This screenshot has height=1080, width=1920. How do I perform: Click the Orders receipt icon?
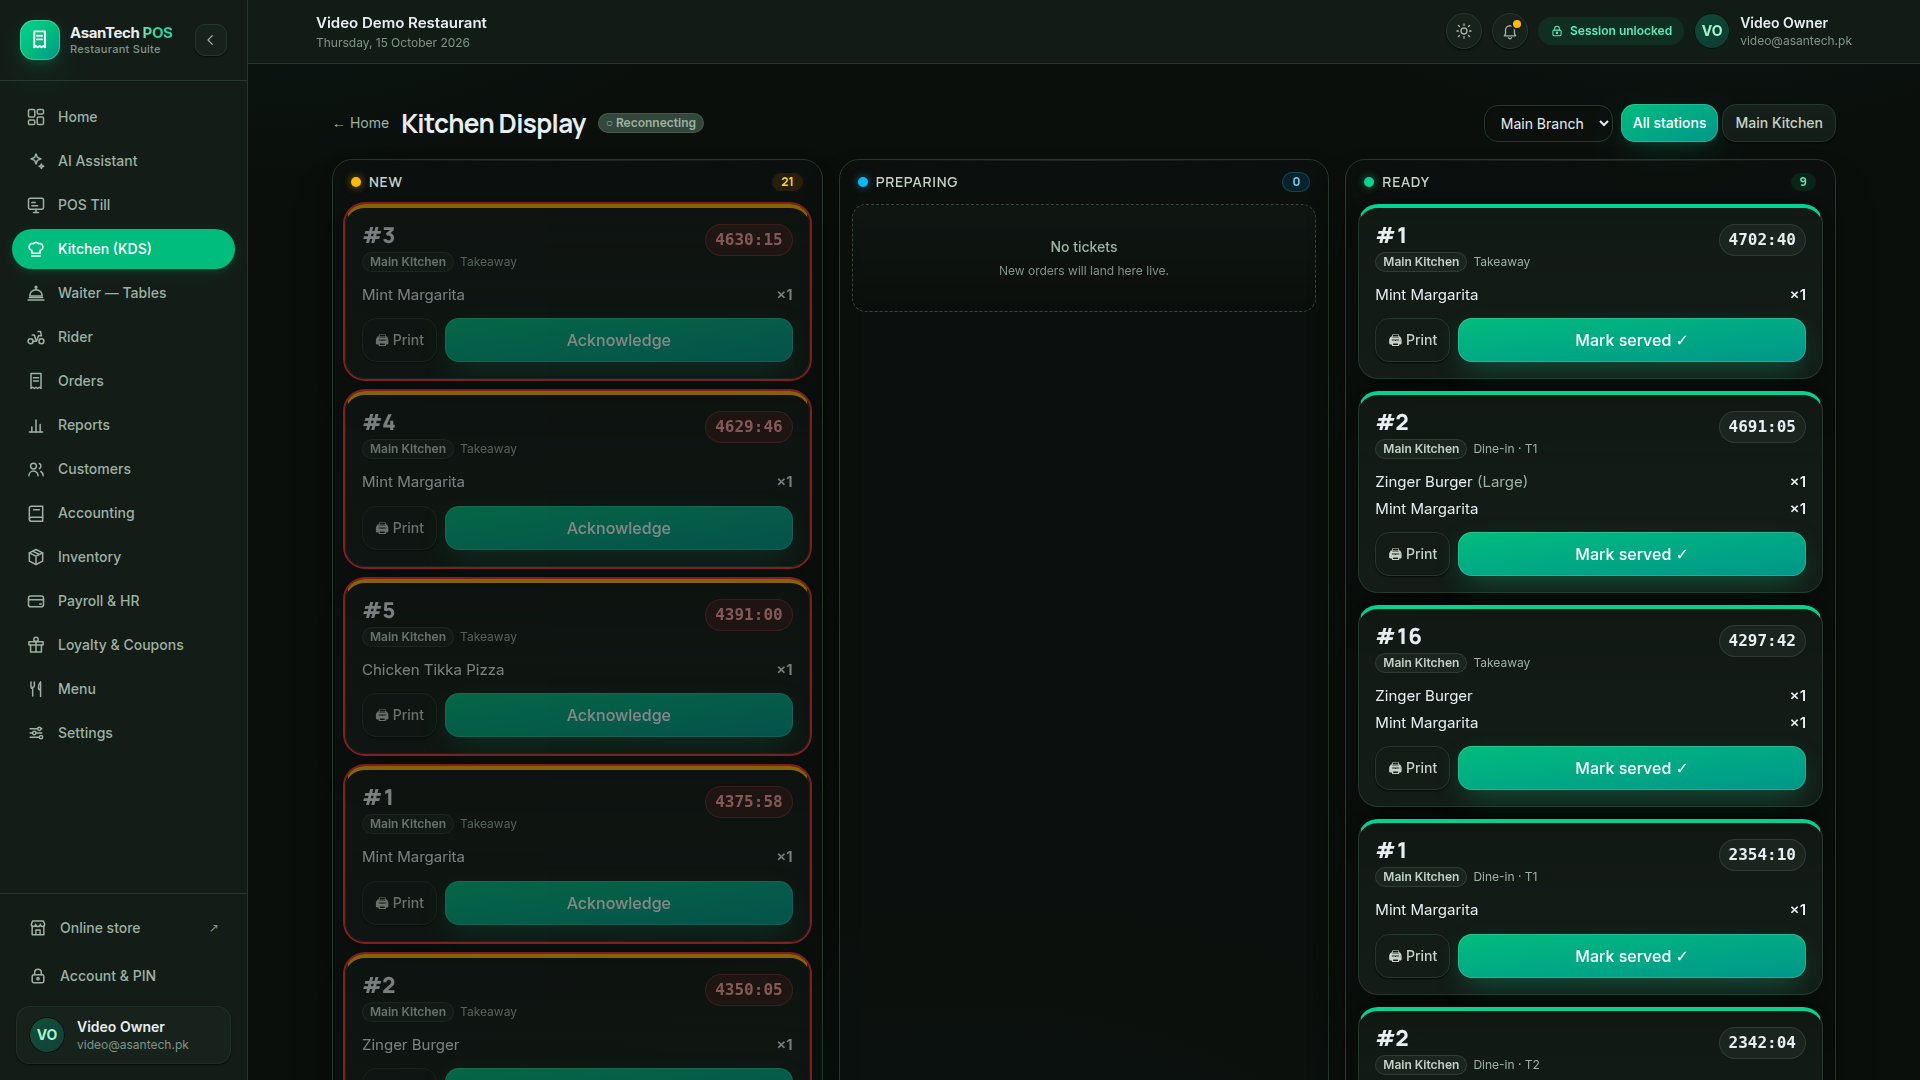point(36,381)
